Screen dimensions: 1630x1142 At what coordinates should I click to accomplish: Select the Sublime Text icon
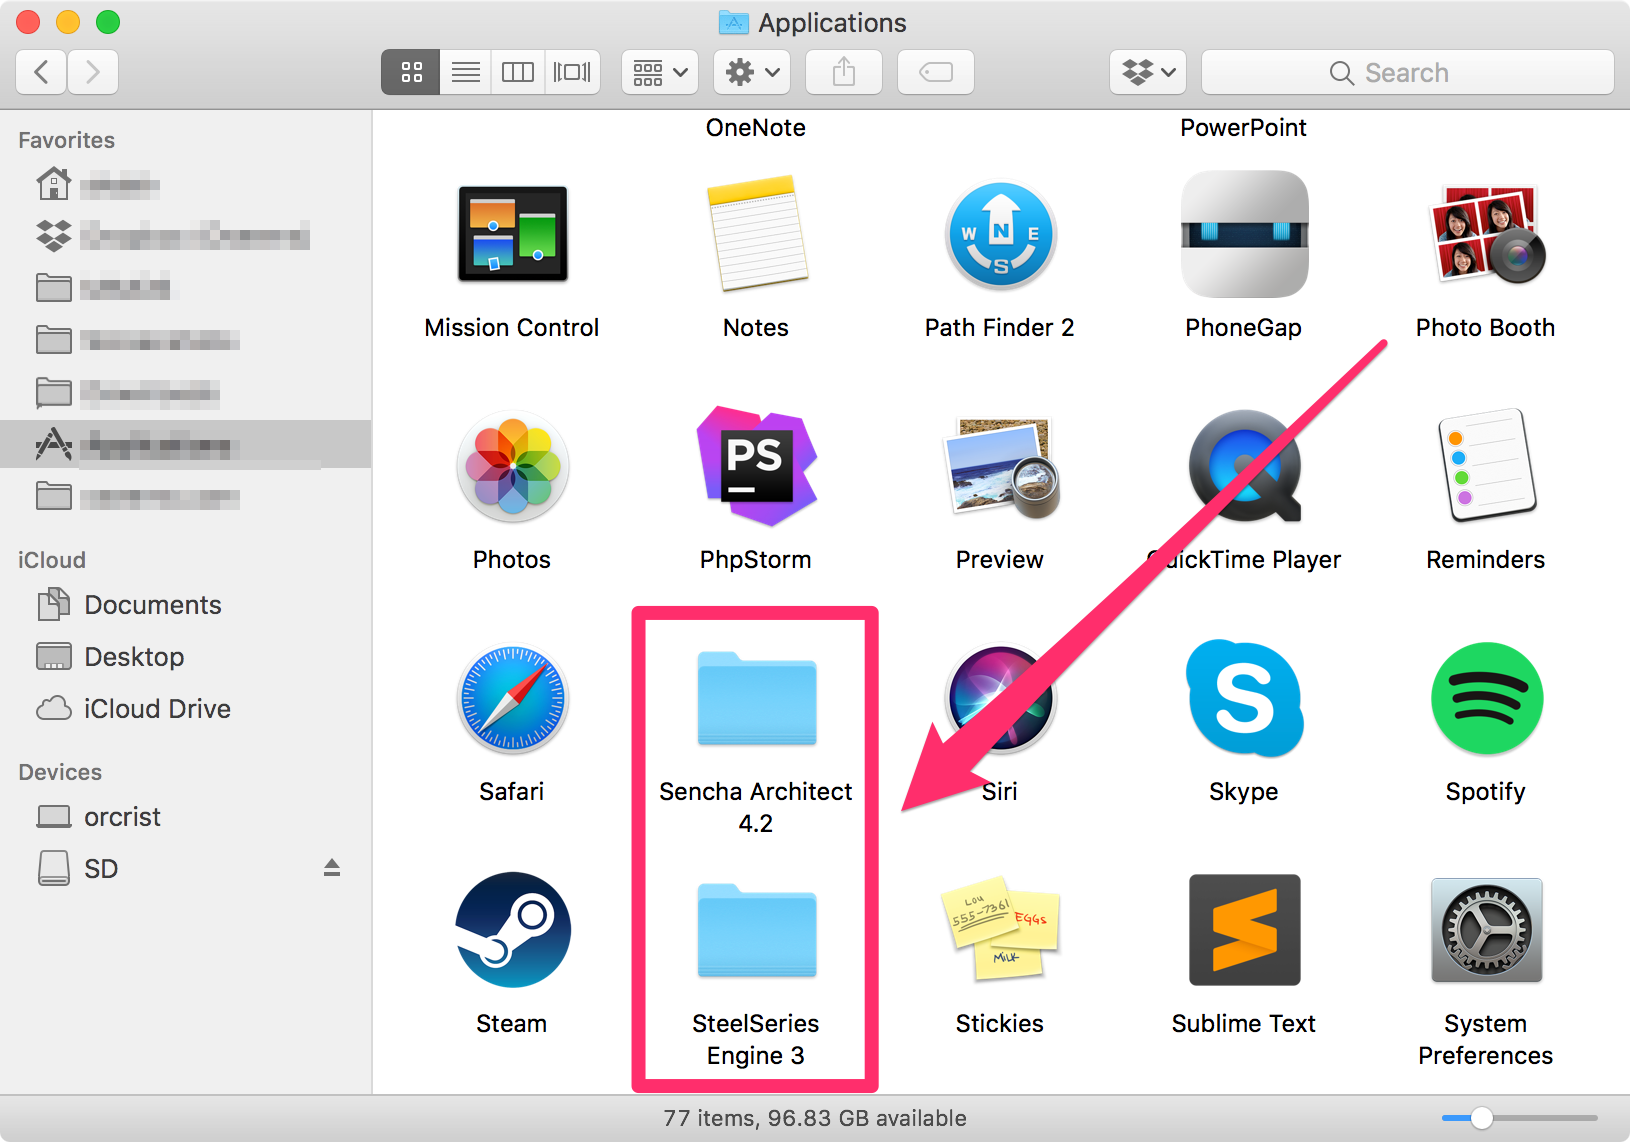click(1243, 930)
